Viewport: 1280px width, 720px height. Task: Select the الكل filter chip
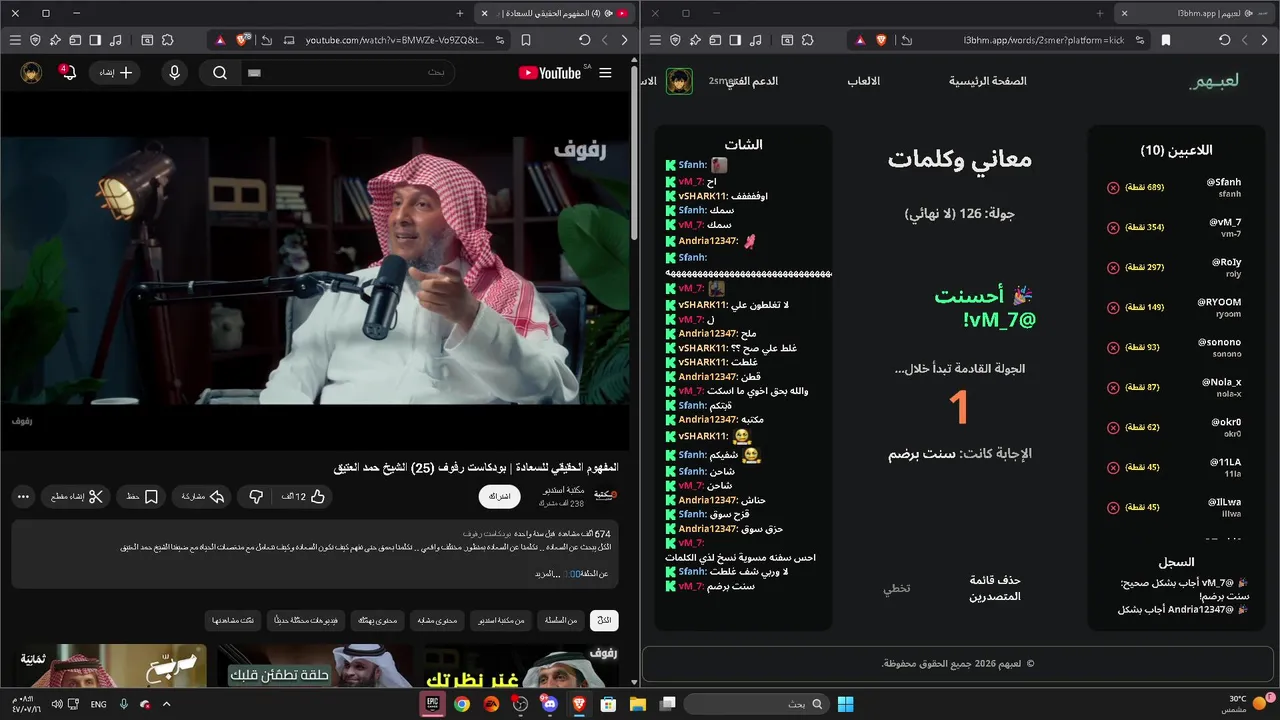(x=604, y=621)
